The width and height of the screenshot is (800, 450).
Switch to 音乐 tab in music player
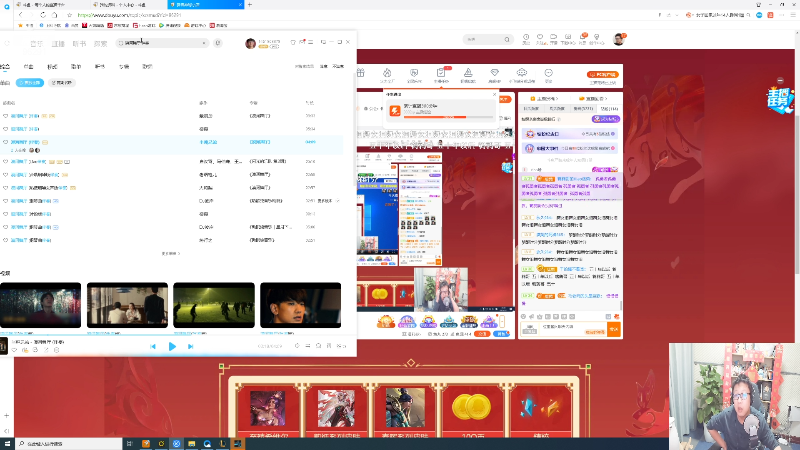[36, 44]
